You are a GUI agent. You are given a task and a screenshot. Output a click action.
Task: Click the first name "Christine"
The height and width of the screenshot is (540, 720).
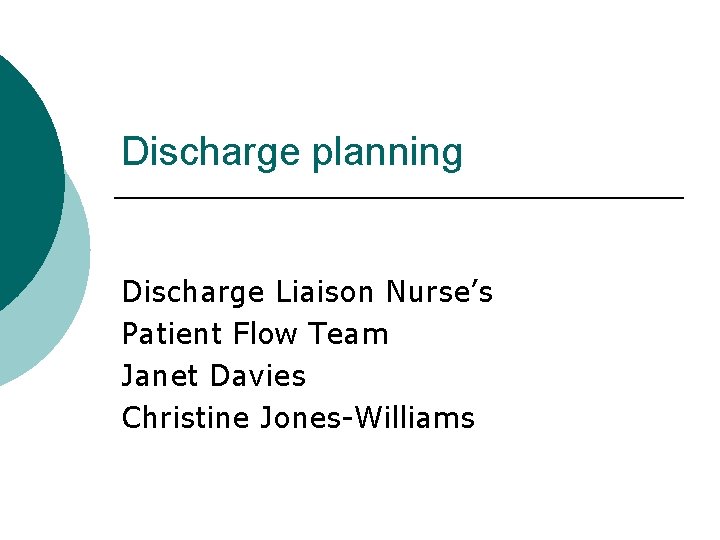[x=185, y=418]
